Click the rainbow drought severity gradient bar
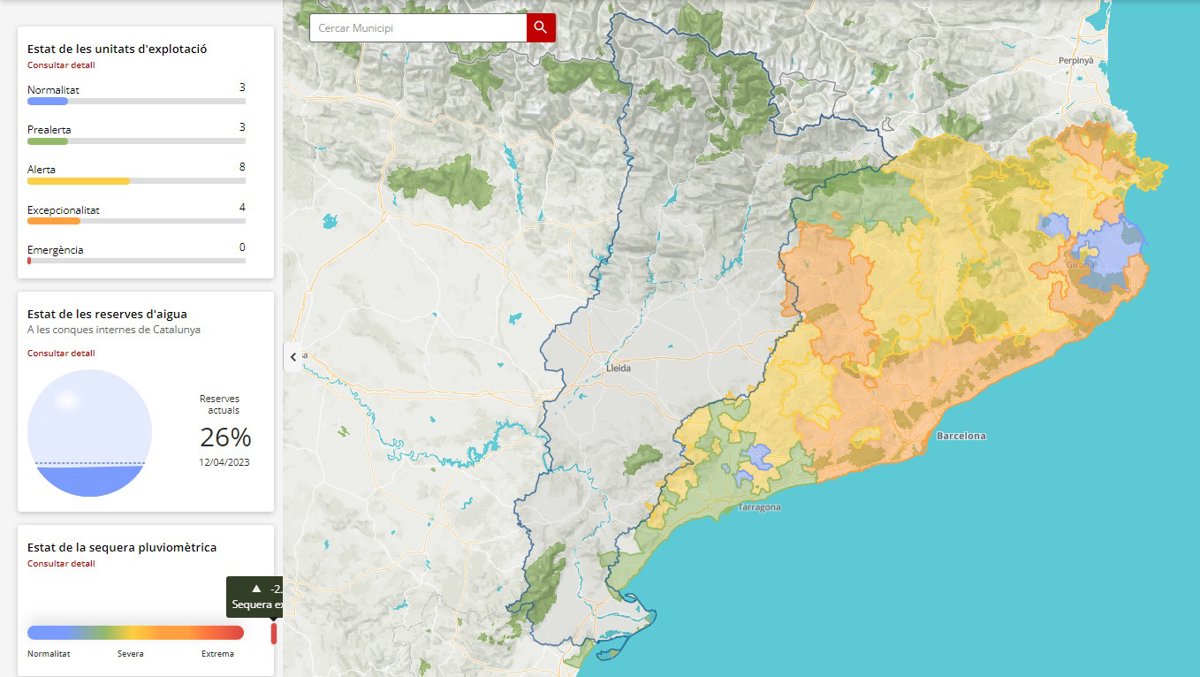The image size is (1200, 677). point(135,633)
